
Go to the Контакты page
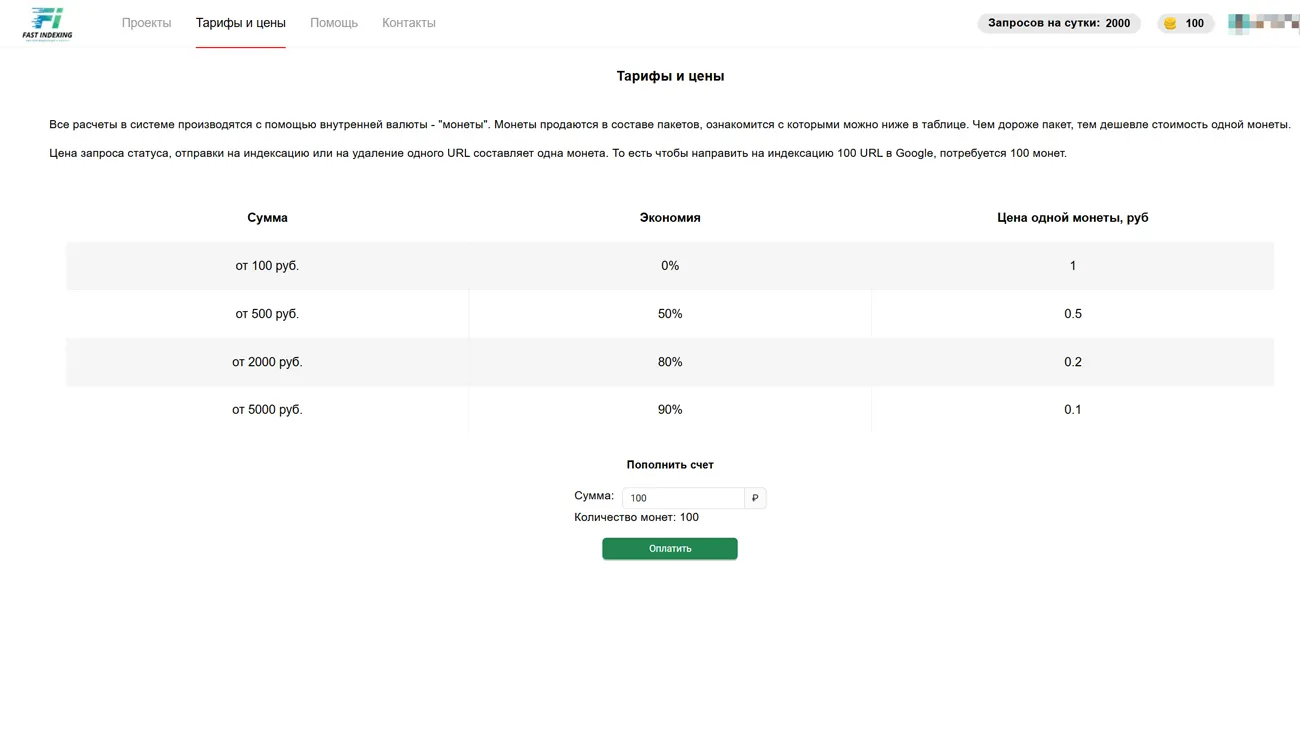pyautogui.click(x=408, y=23)
